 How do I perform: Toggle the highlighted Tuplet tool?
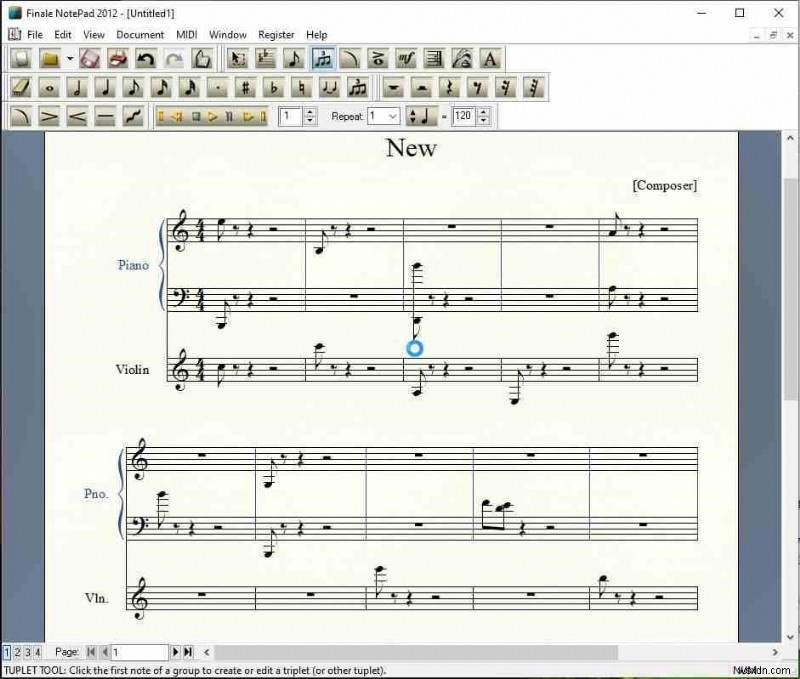[x=322, y=59]
